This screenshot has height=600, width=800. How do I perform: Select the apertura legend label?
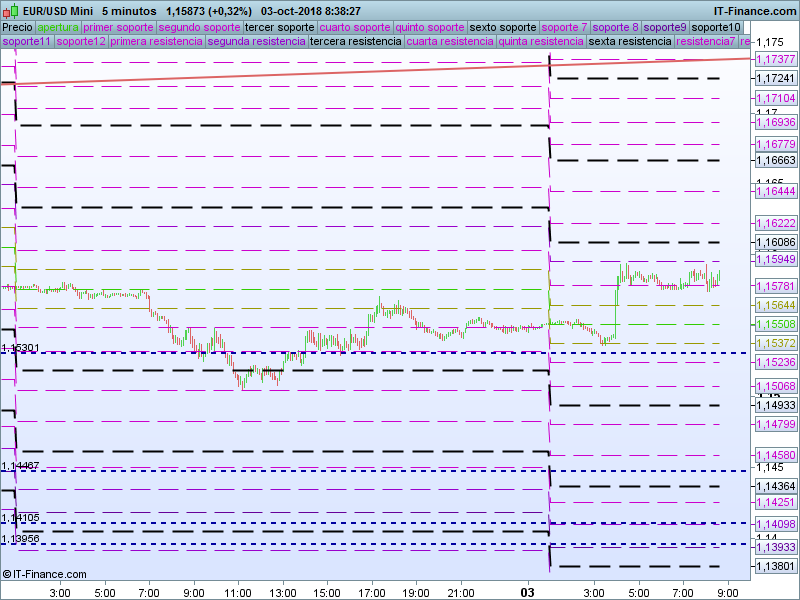(x=58, y=27)
